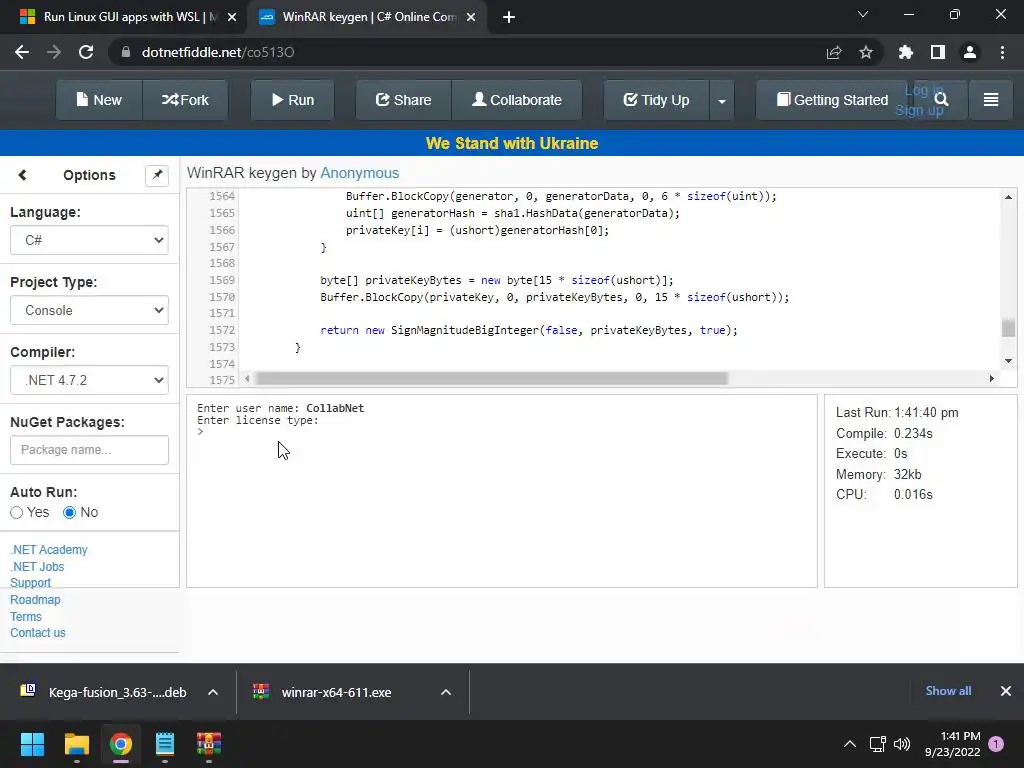Pin the Options panel
Screen dimensions: 1024x768
(157, 175)
